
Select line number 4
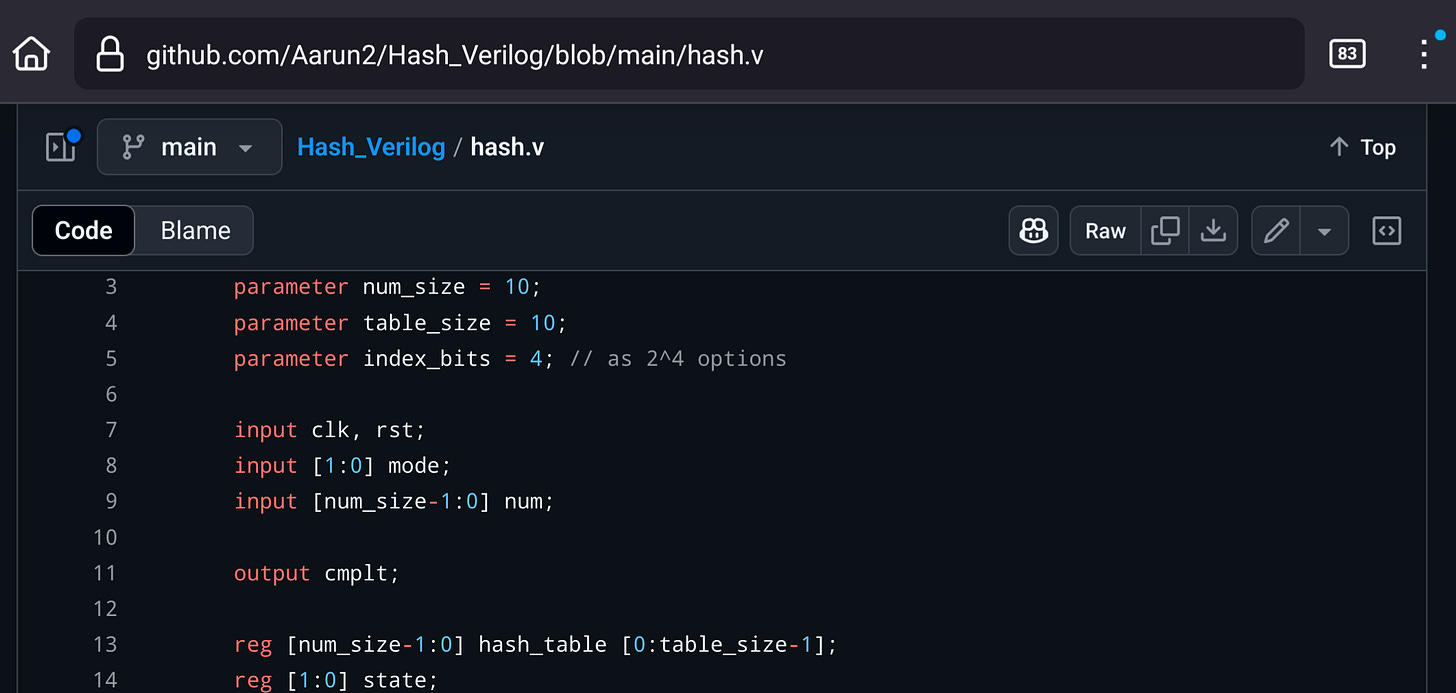point(111,323)
